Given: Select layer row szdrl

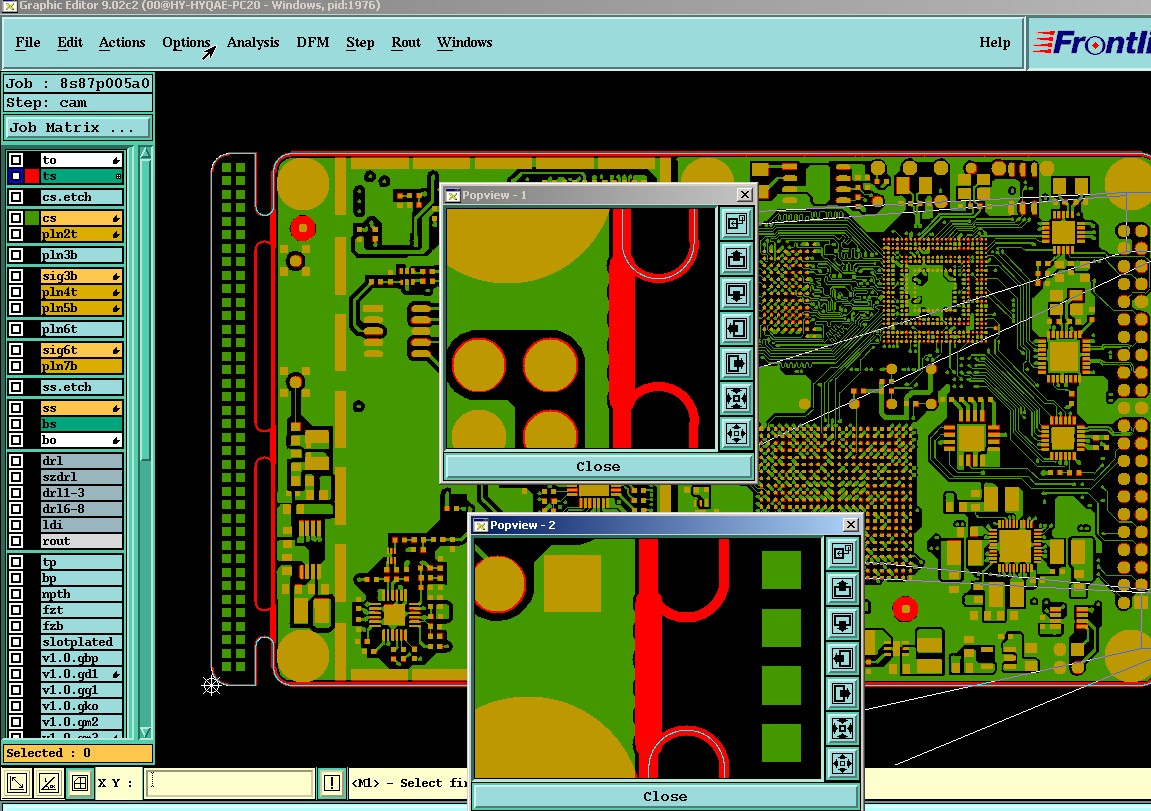Looking at the screenshot, I should click(x=81, y=477).
